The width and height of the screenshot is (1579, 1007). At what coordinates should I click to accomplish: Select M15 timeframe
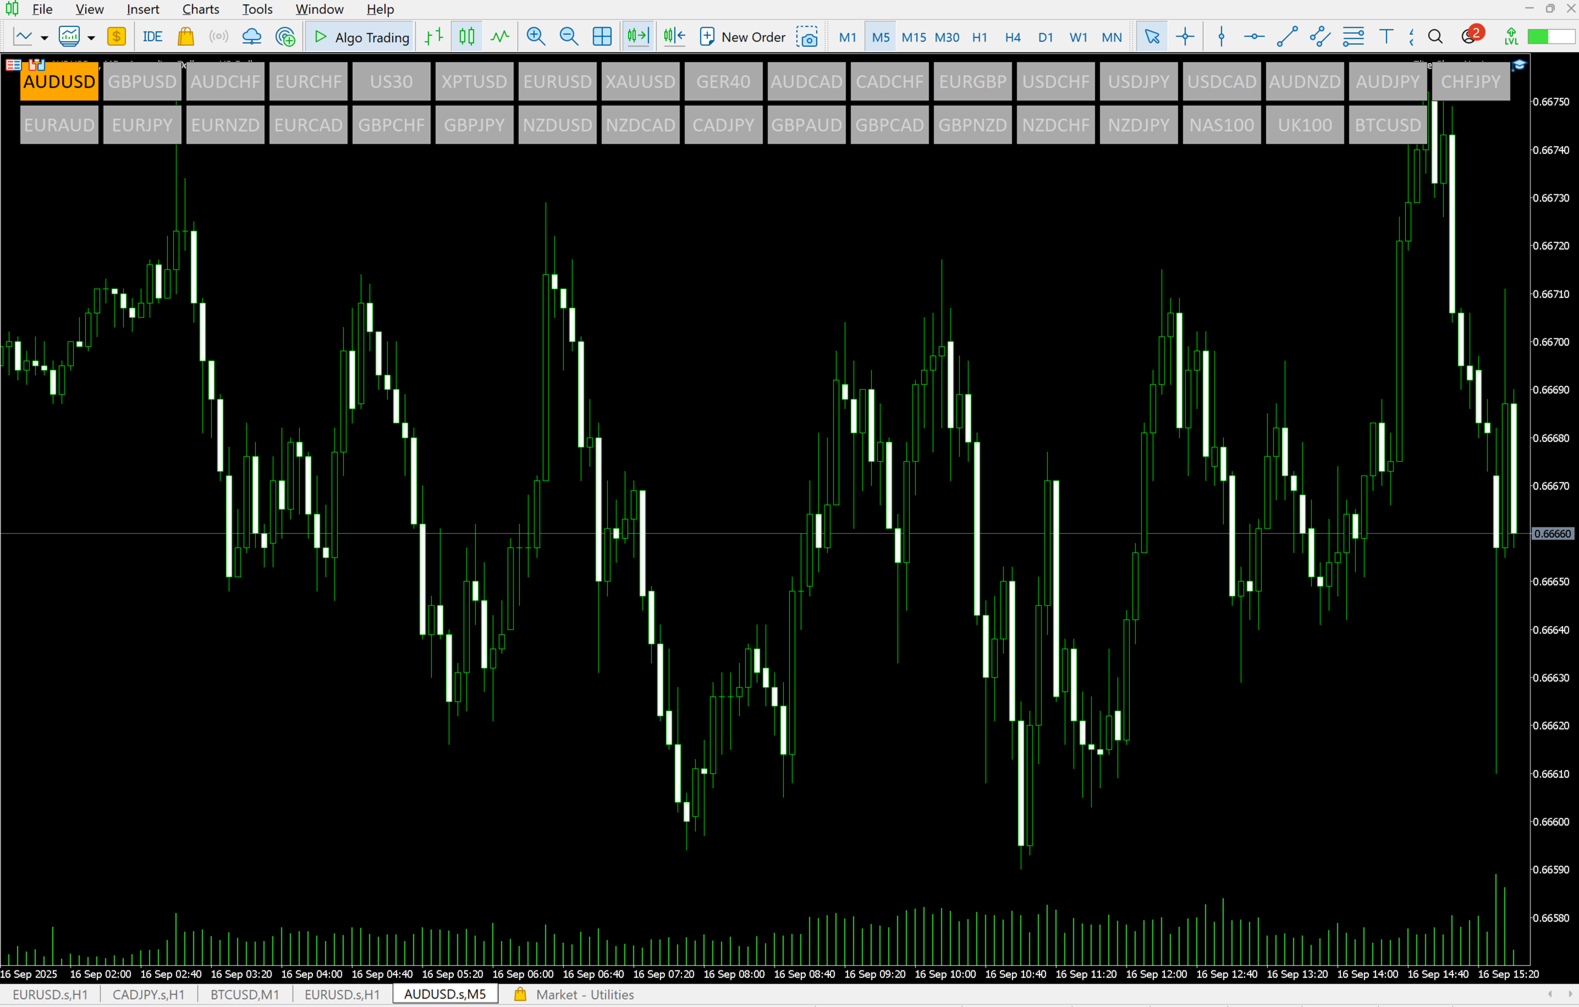[x=913, y=37]
